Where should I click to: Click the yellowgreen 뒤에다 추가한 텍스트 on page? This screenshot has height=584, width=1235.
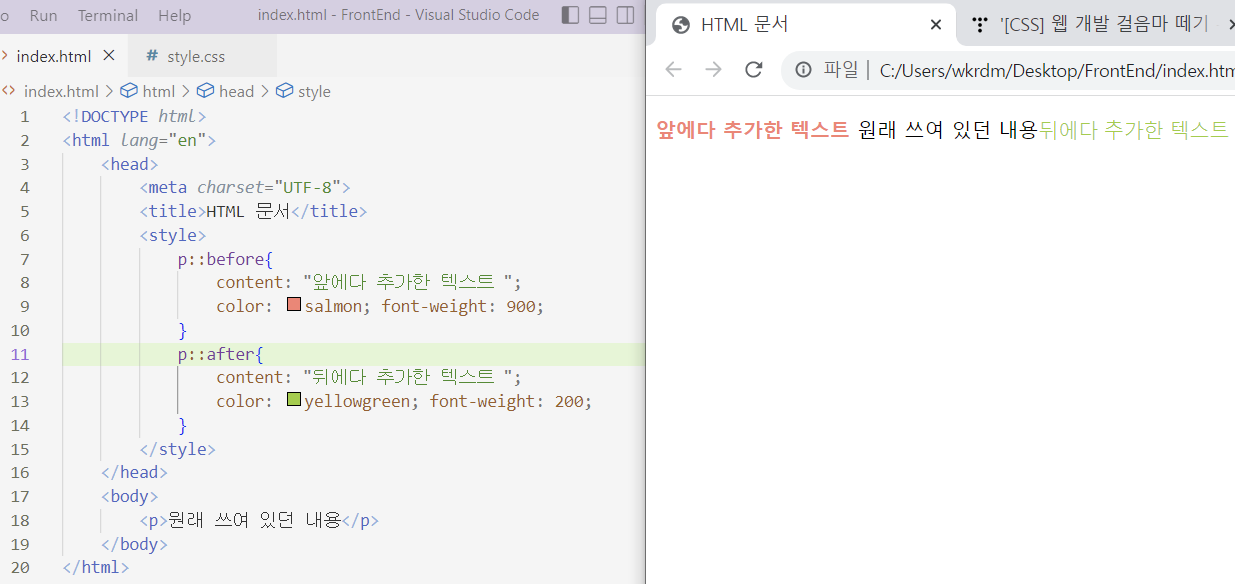(x=1134, y=130)
